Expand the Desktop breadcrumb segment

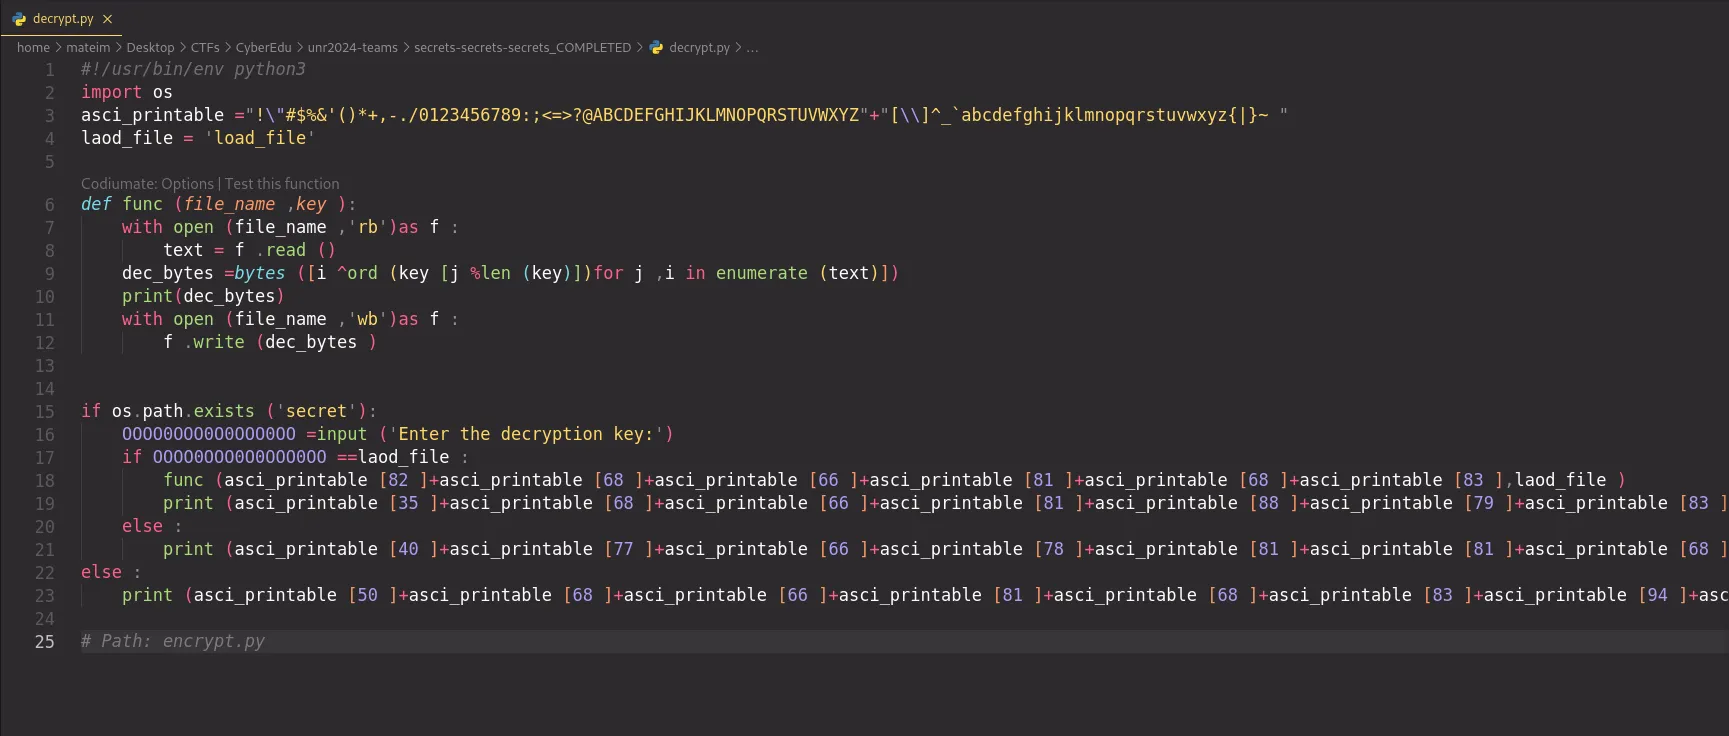click(x=150, y=47)
